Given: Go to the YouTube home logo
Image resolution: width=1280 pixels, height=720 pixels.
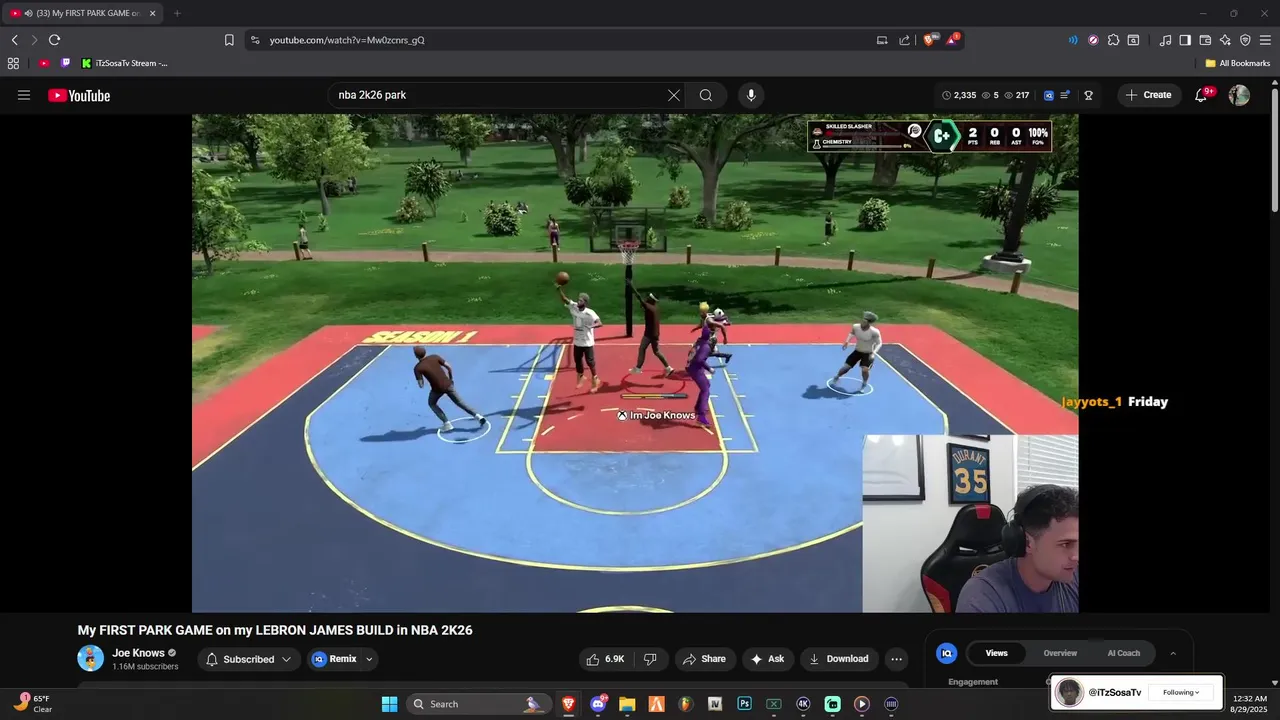Looking at the screenshot, I should click(79, 95).
